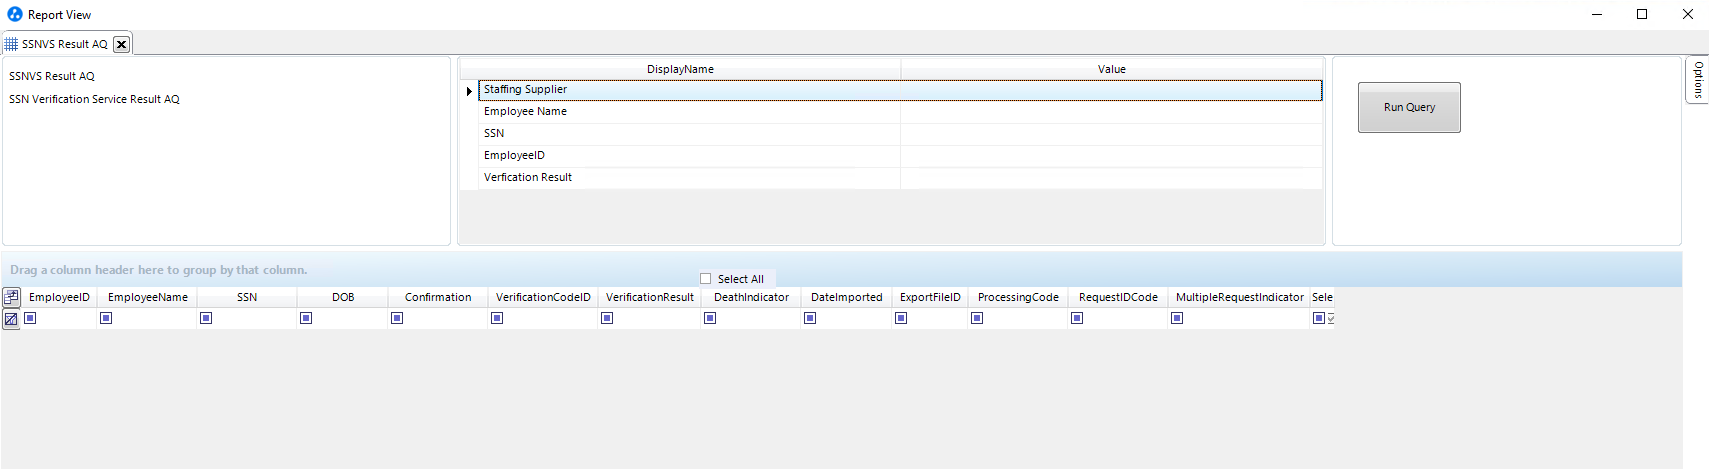The height and width of the screenshot is (469, 1709).
Task: Click the filter operator icon under ProcessingCode
Action: pos(977,318)
